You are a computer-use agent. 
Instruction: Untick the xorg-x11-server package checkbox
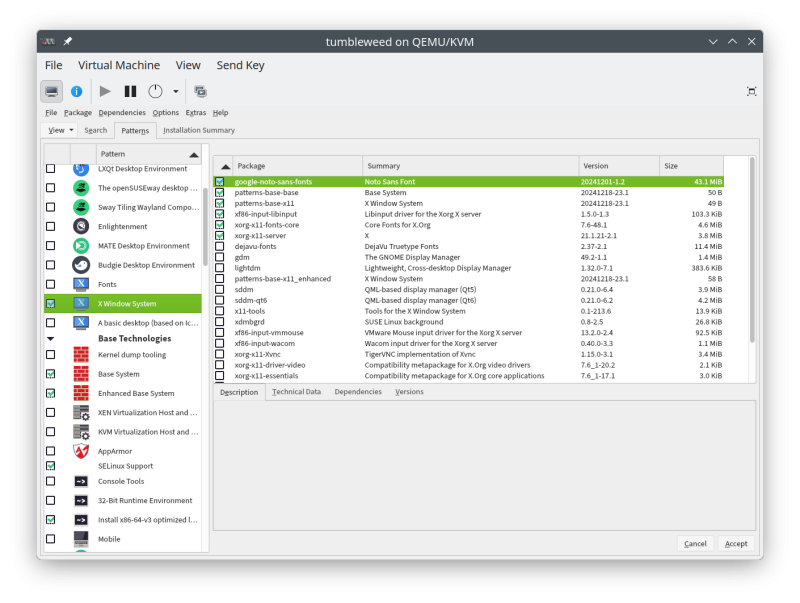pos(220,236)
